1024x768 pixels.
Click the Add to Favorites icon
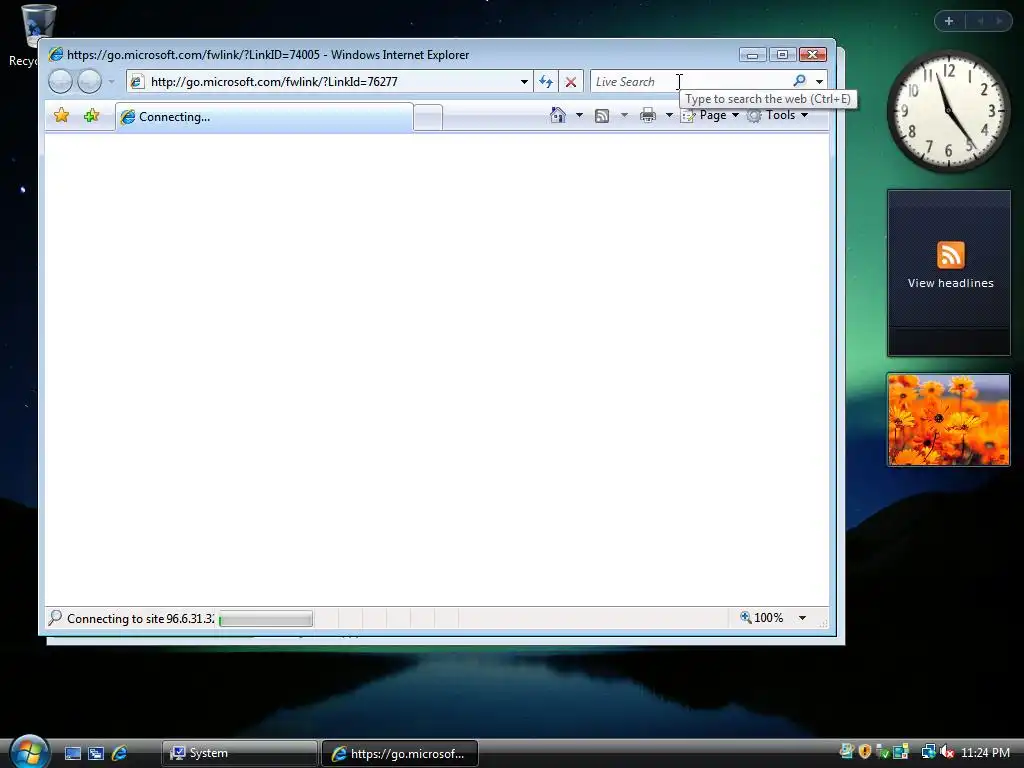click(x=91, y=116)
